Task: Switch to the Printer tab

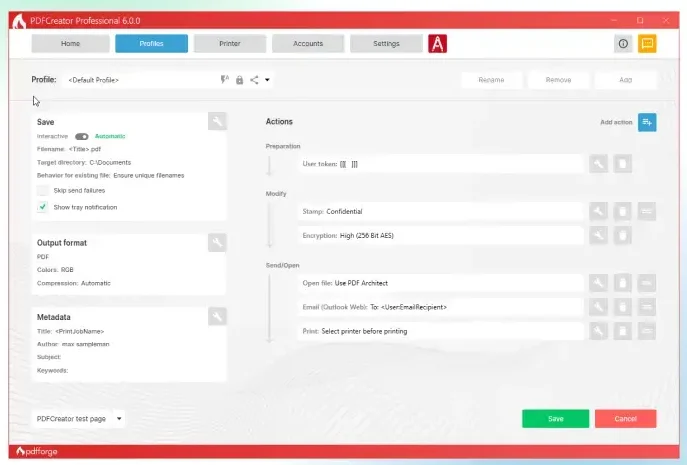Action: coord(230,43)
